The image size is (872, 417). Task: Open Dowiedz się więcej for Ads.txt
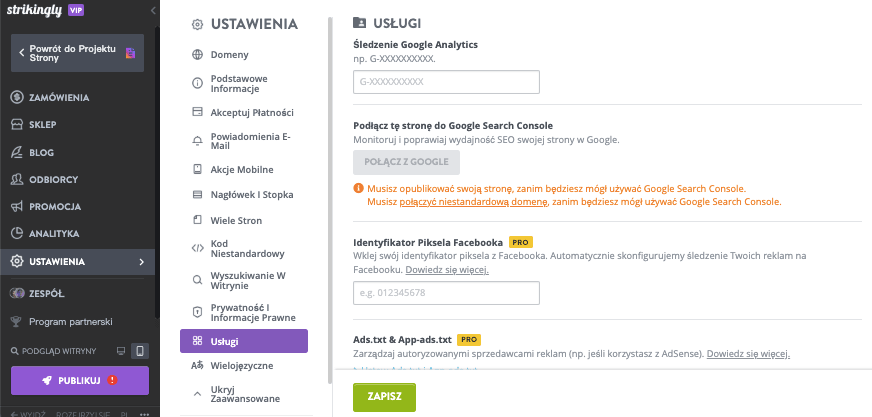748,354
